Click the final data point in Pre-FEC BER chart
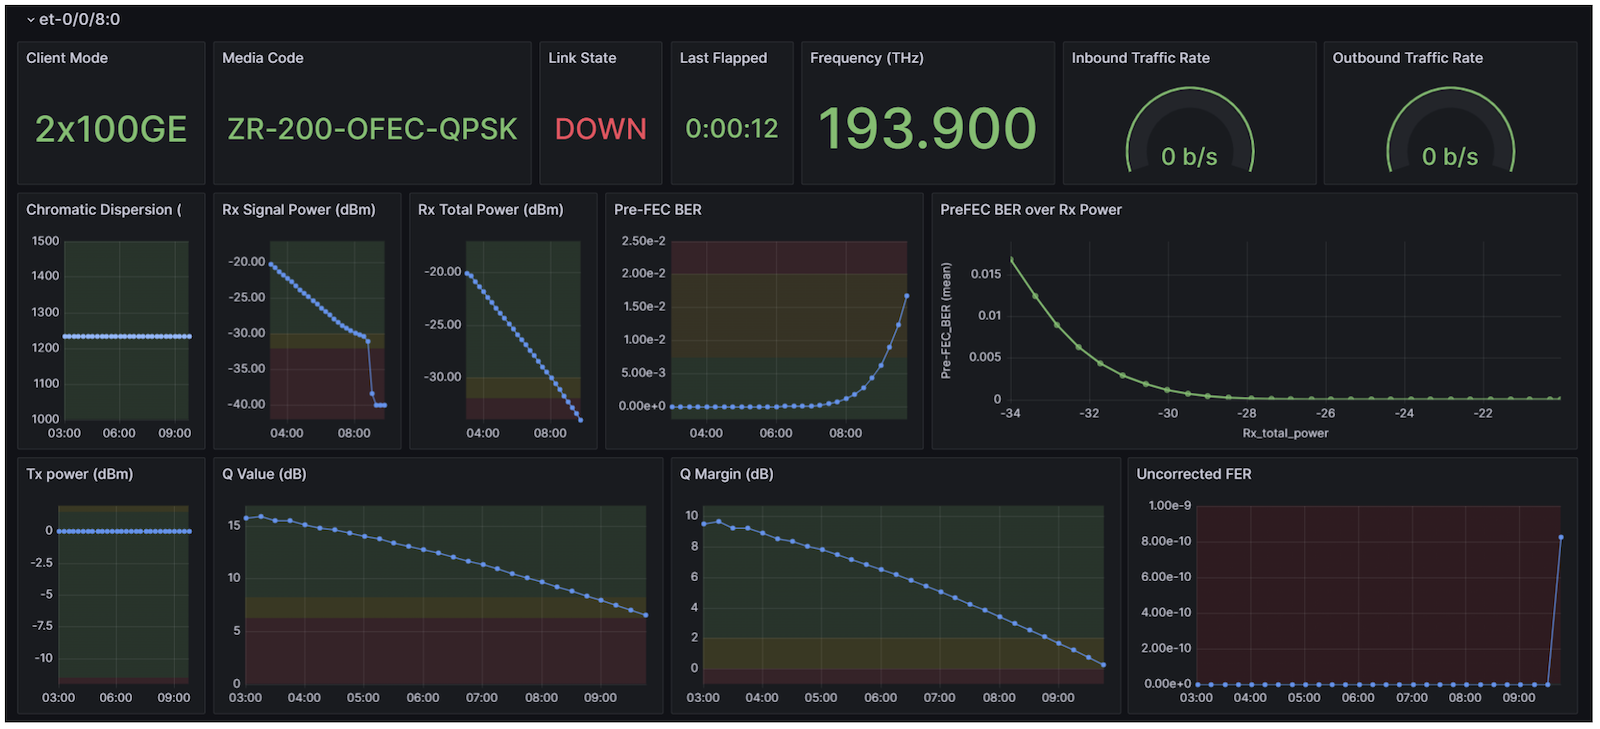This screenshot has height=729, width=1600. pyautogui.click(x=907, y=296)
